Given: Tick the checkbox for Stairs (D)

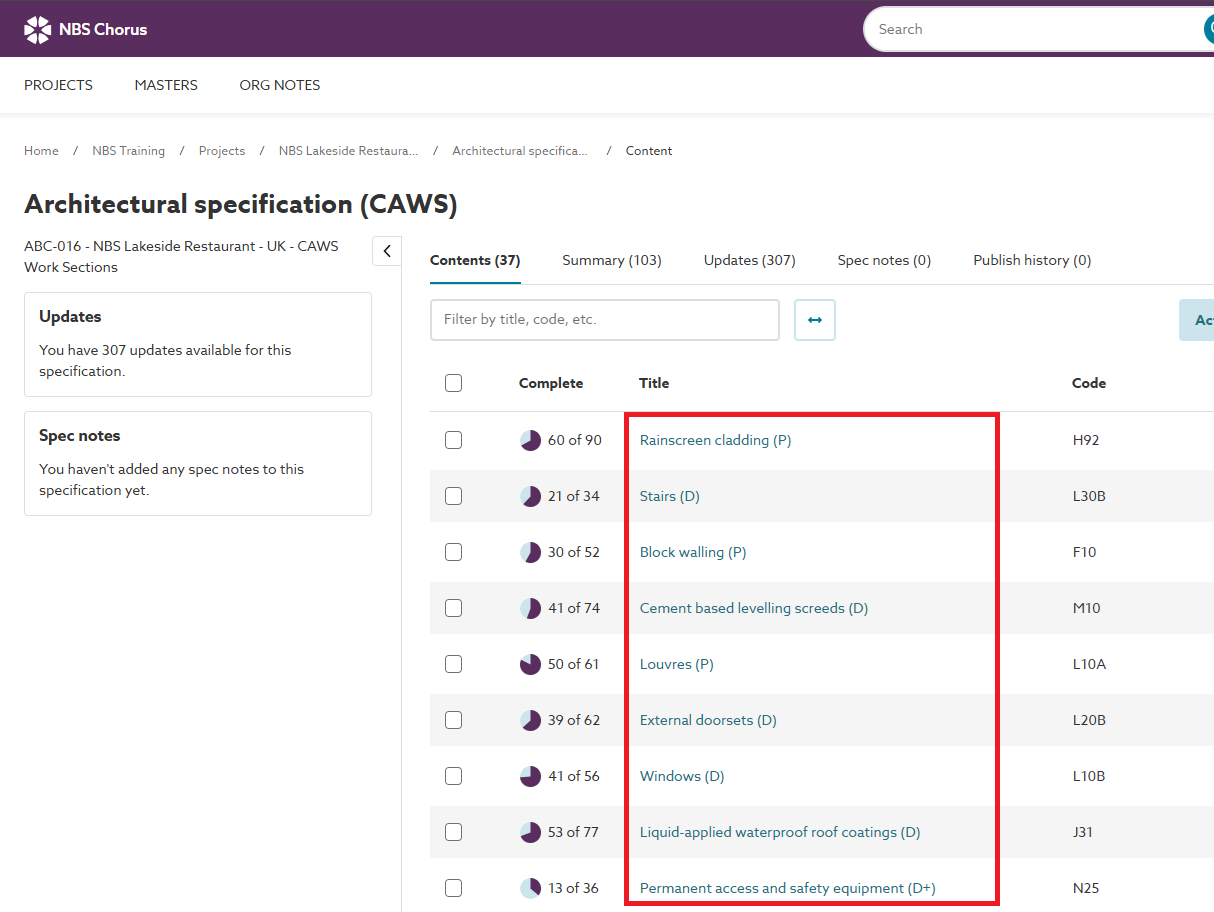Looking at the screenshot, I should pos(454,496).
